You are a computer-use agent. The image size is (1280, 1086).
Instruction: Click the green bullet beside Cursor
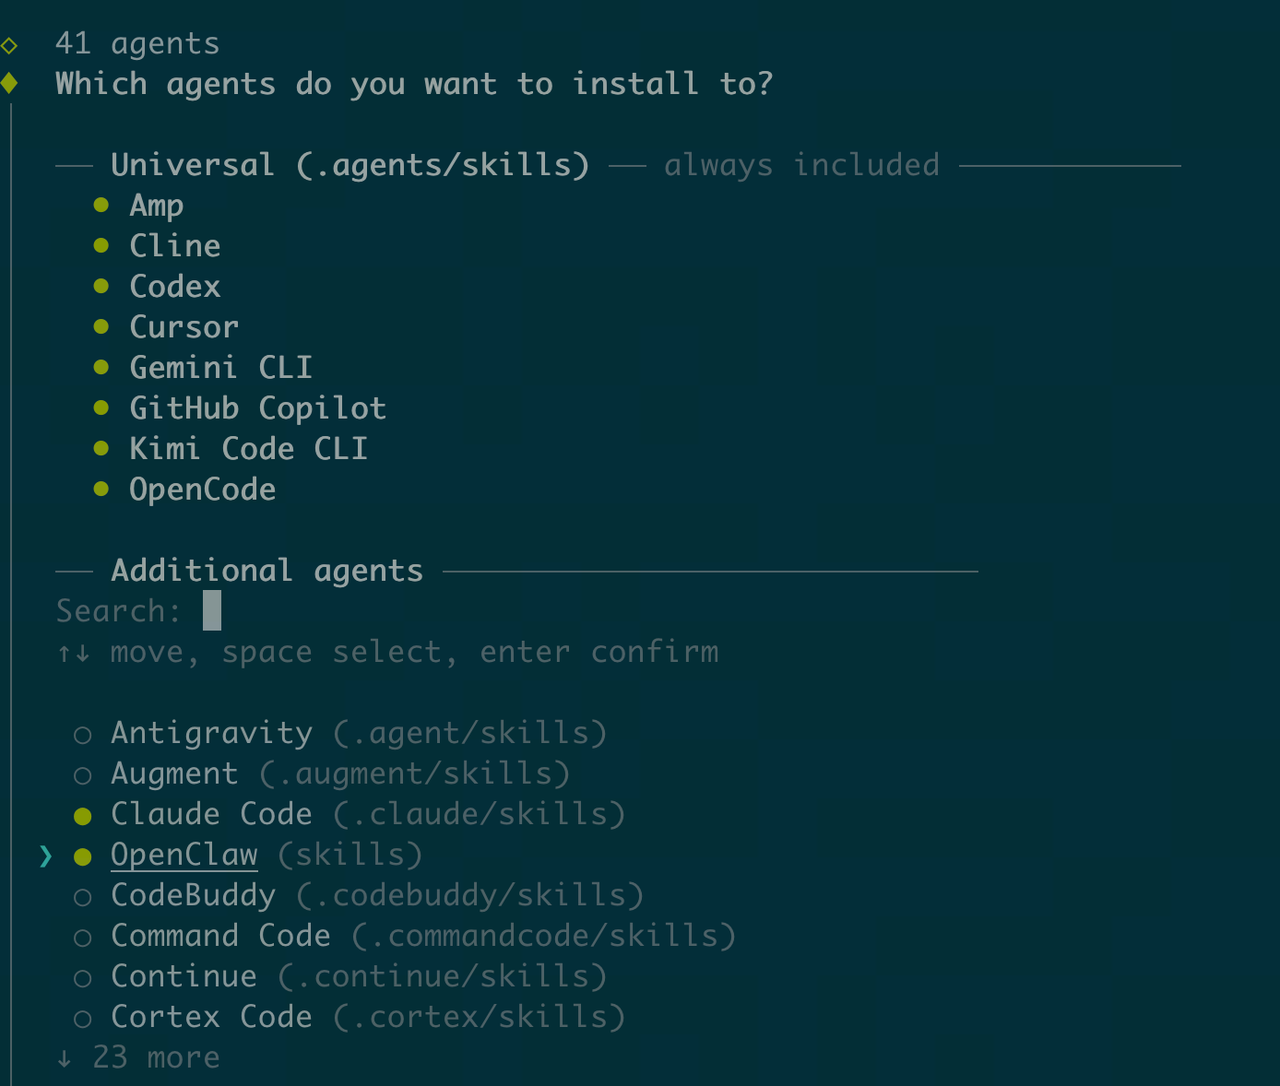tap(101, 327)
